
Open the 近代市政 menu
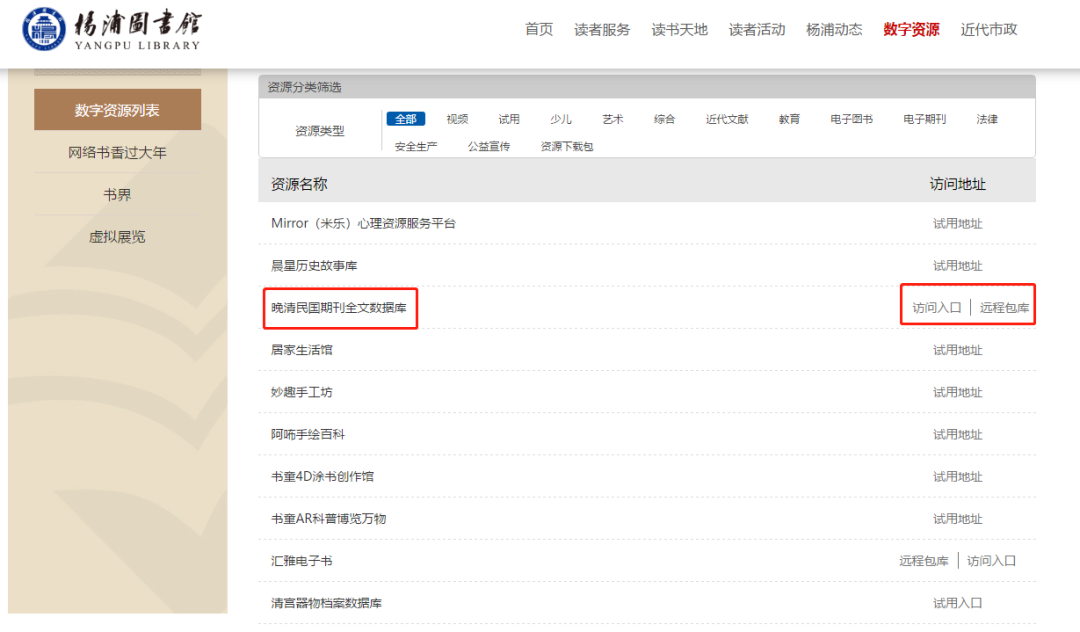click(x=988, y=29)
